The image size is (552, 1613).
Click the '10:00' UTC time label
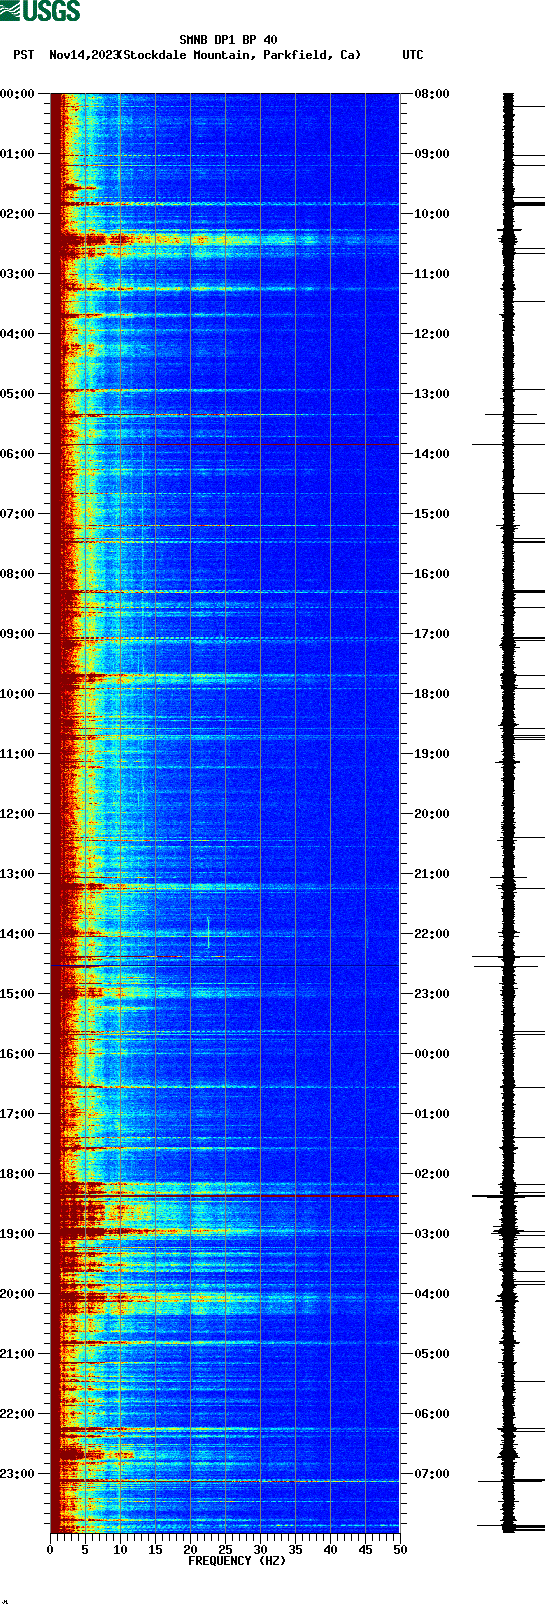pos(432,214)
